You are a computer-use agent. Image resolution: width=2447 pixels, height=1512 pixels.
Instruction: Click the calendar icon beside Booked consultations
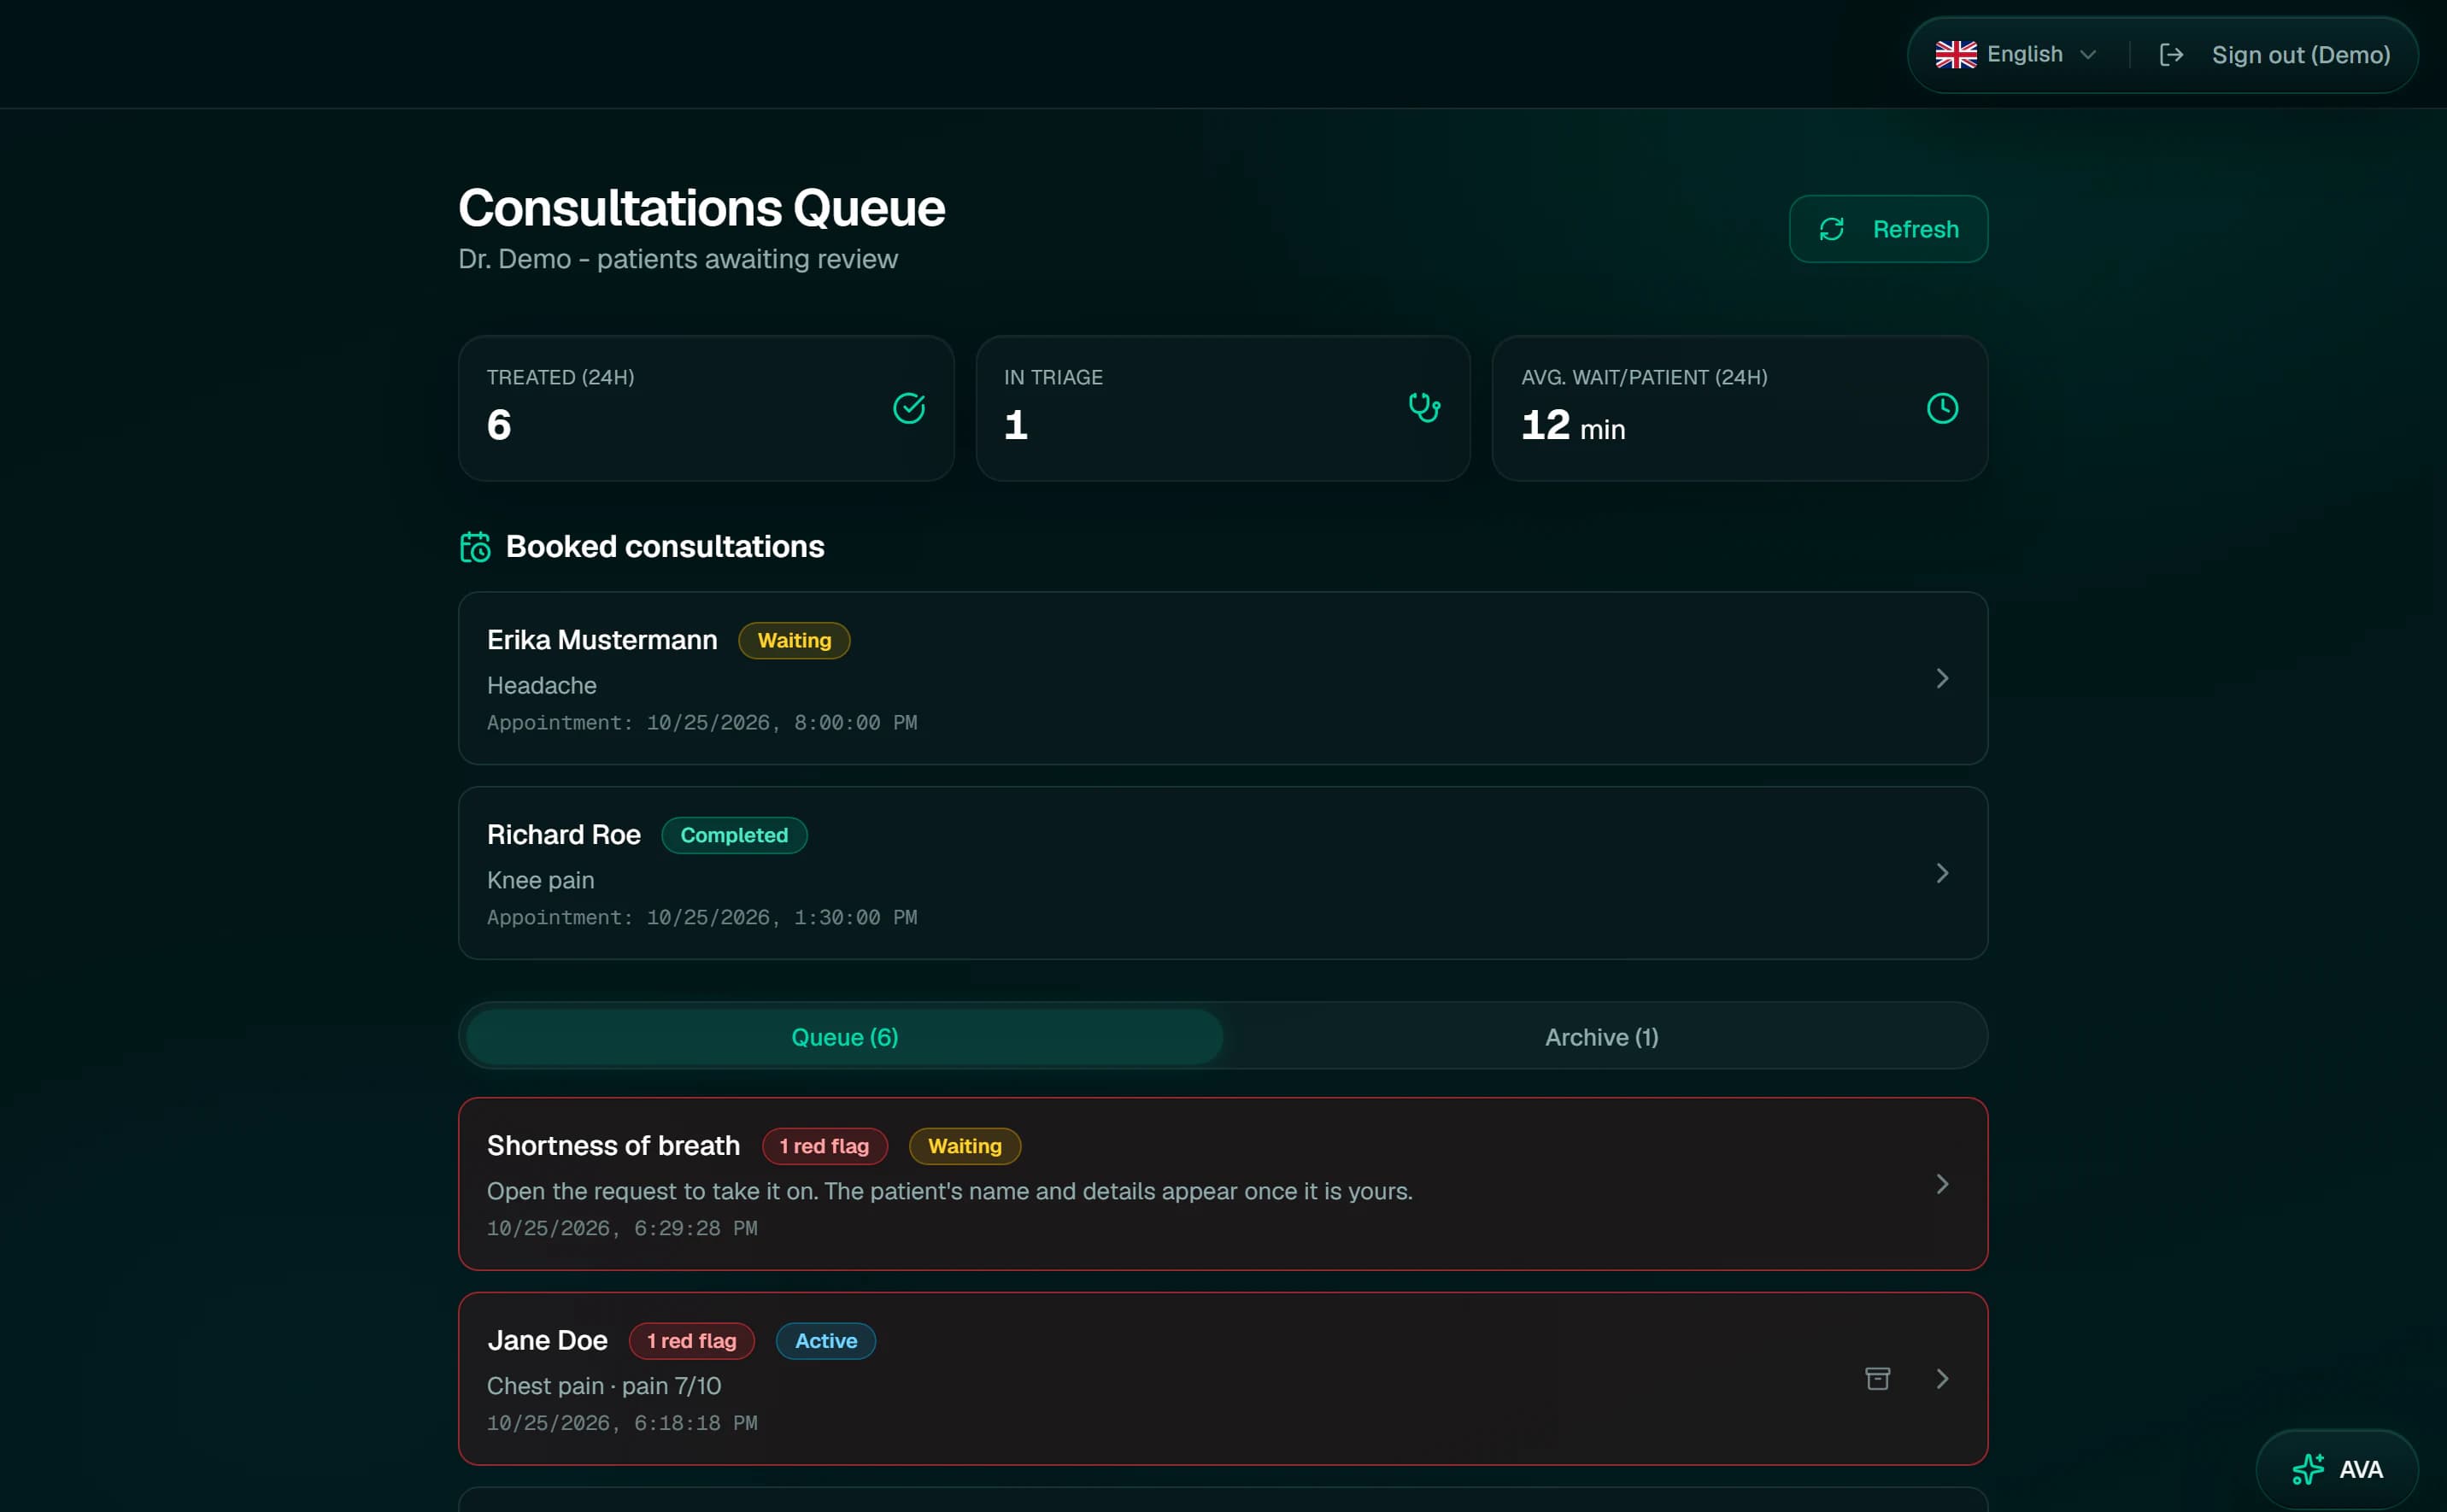(475, 547)
